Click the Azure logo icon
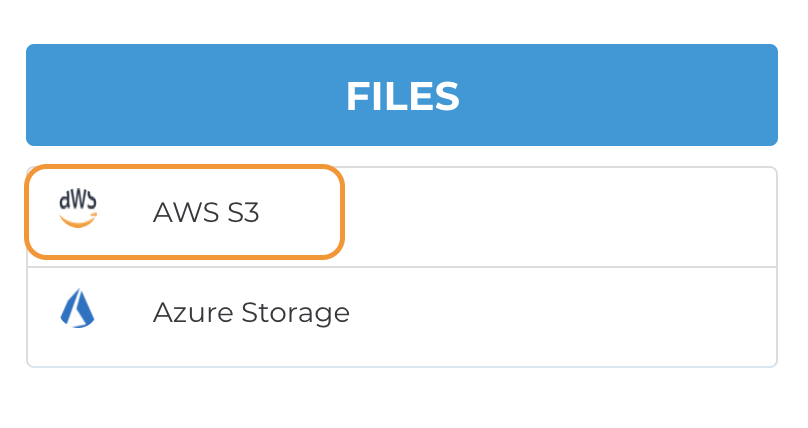This screenshot has width=808, height=428. (78, 310)
